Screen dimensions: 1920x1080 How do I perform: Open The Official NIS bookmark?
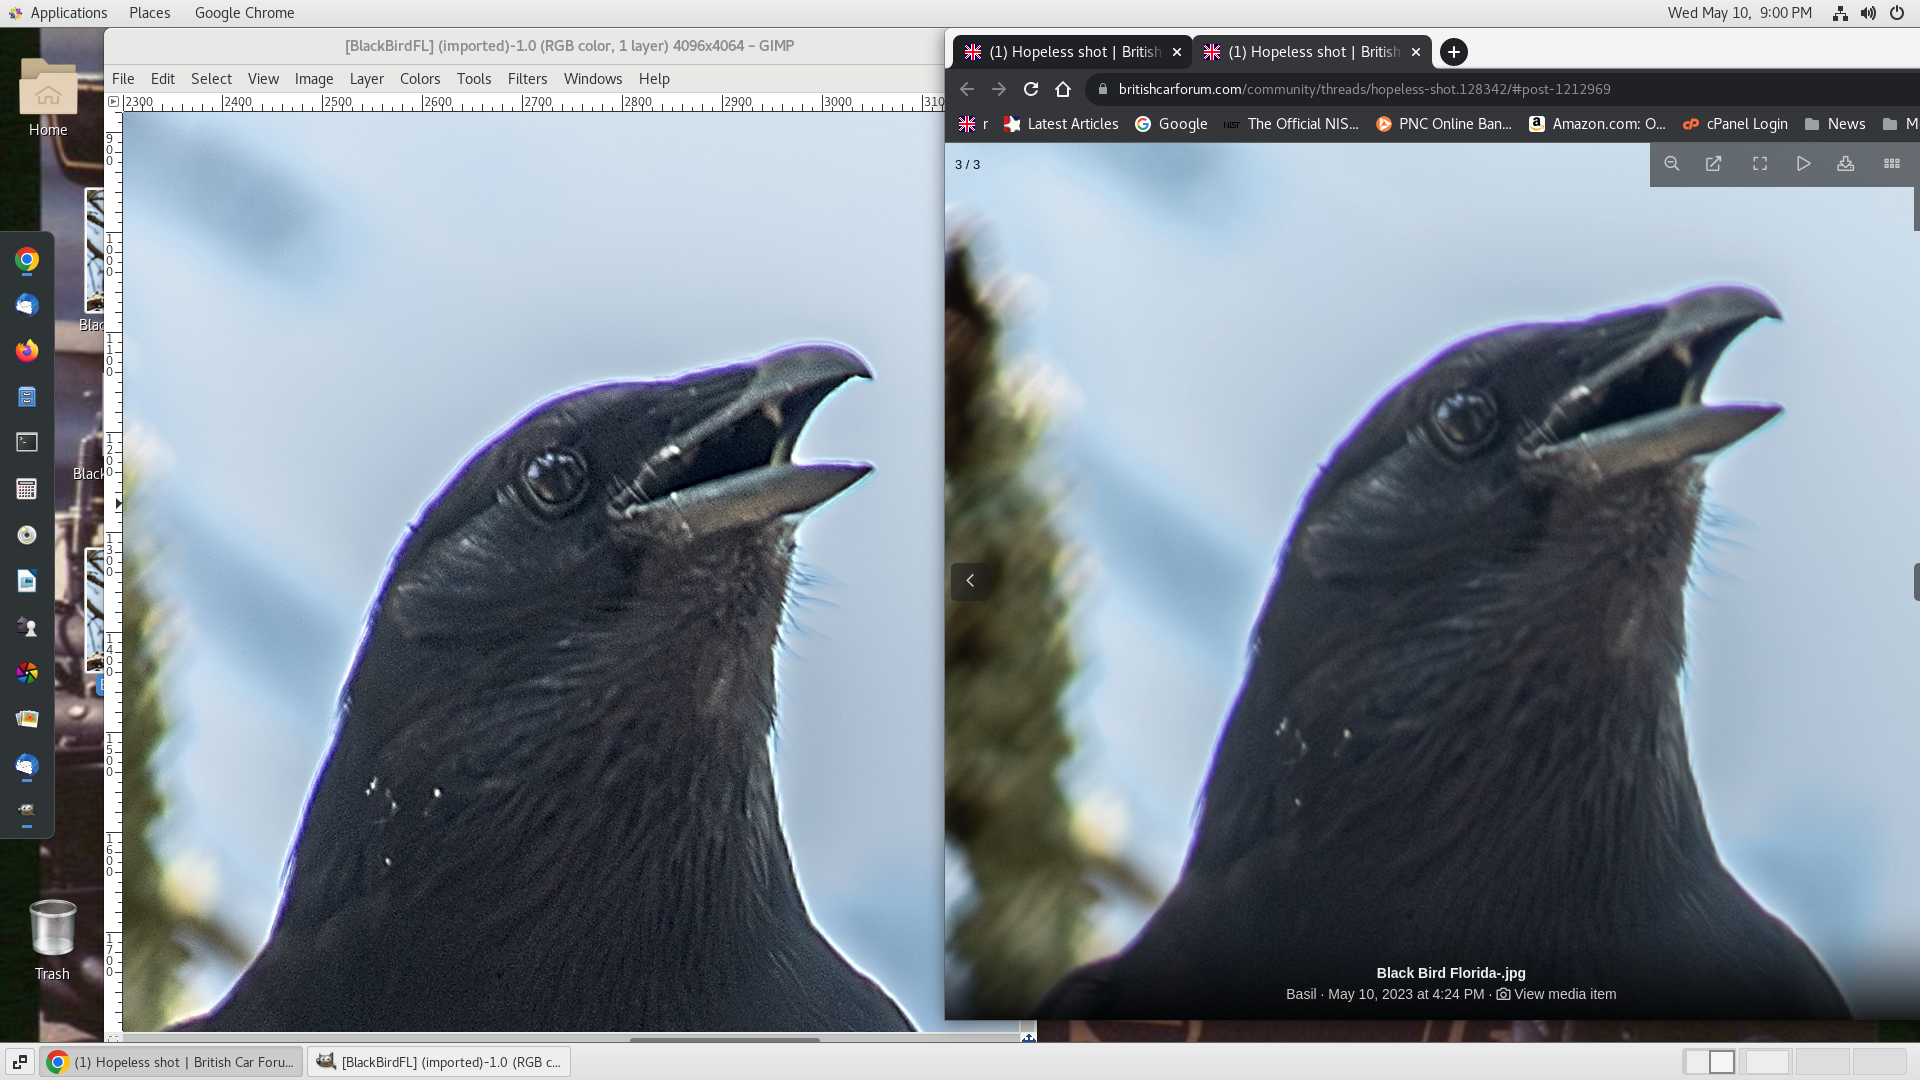(x=1291, y=124)
